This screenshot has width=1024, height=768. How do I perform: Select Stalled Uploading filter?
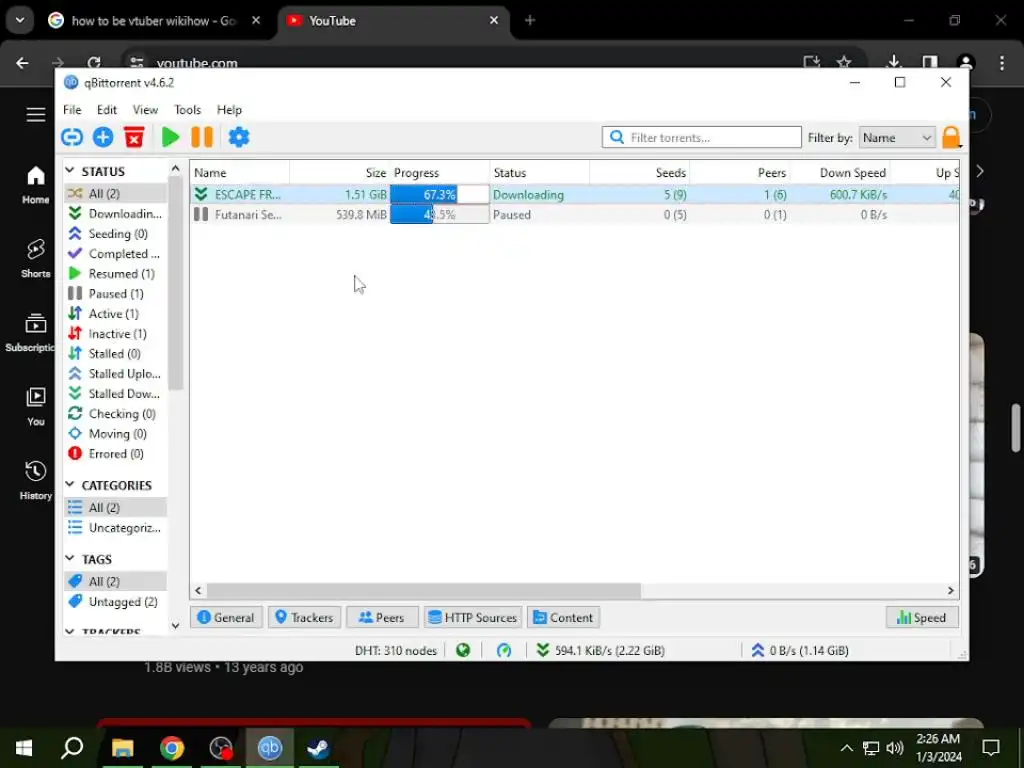115,374
